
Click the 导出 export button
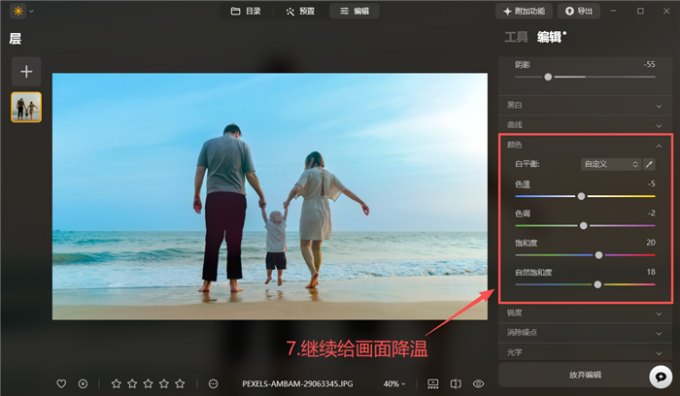(x=579, y=11)
